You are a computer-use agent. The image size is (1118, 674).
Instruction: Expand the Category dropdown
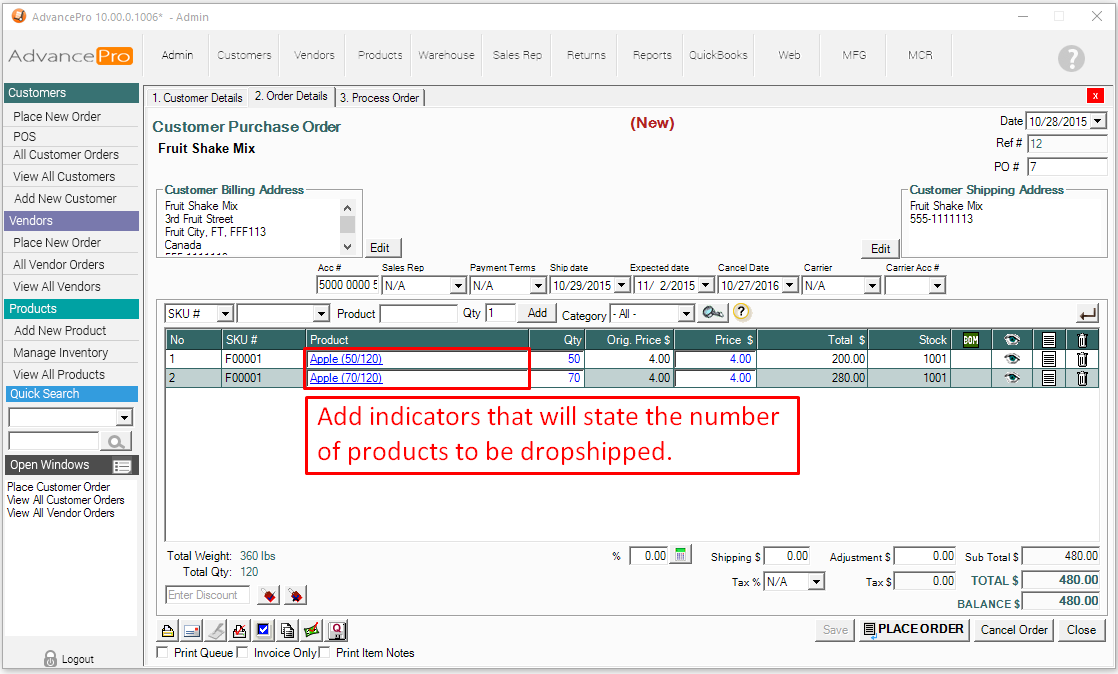point(685,314)
